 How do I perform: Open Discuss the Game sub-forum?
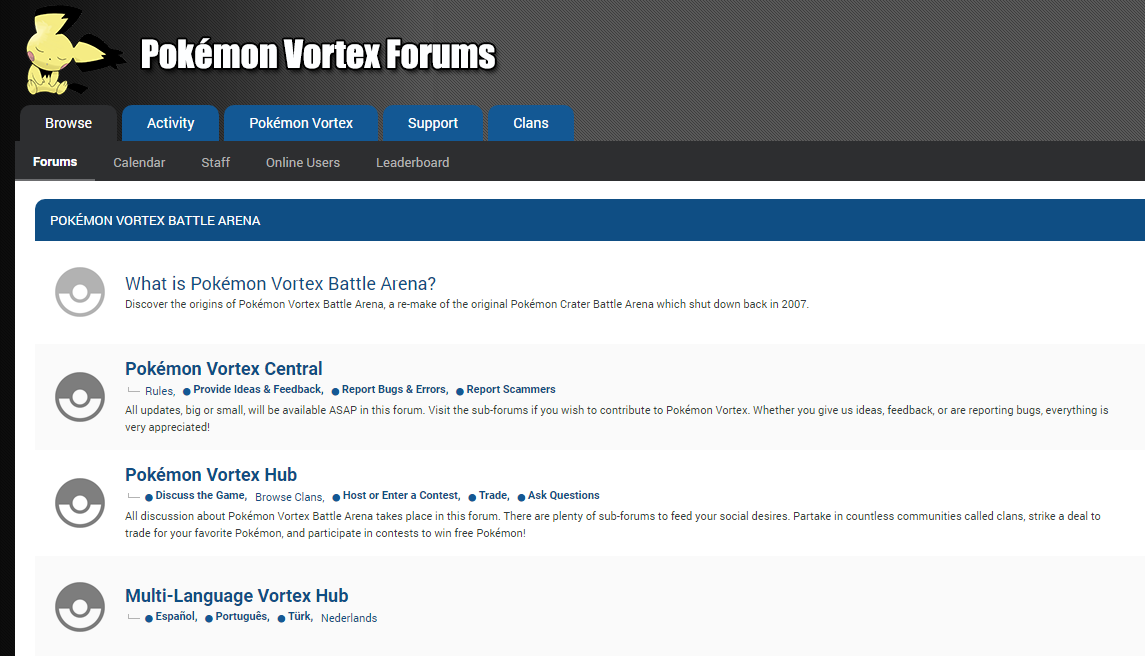pos(201,495)
